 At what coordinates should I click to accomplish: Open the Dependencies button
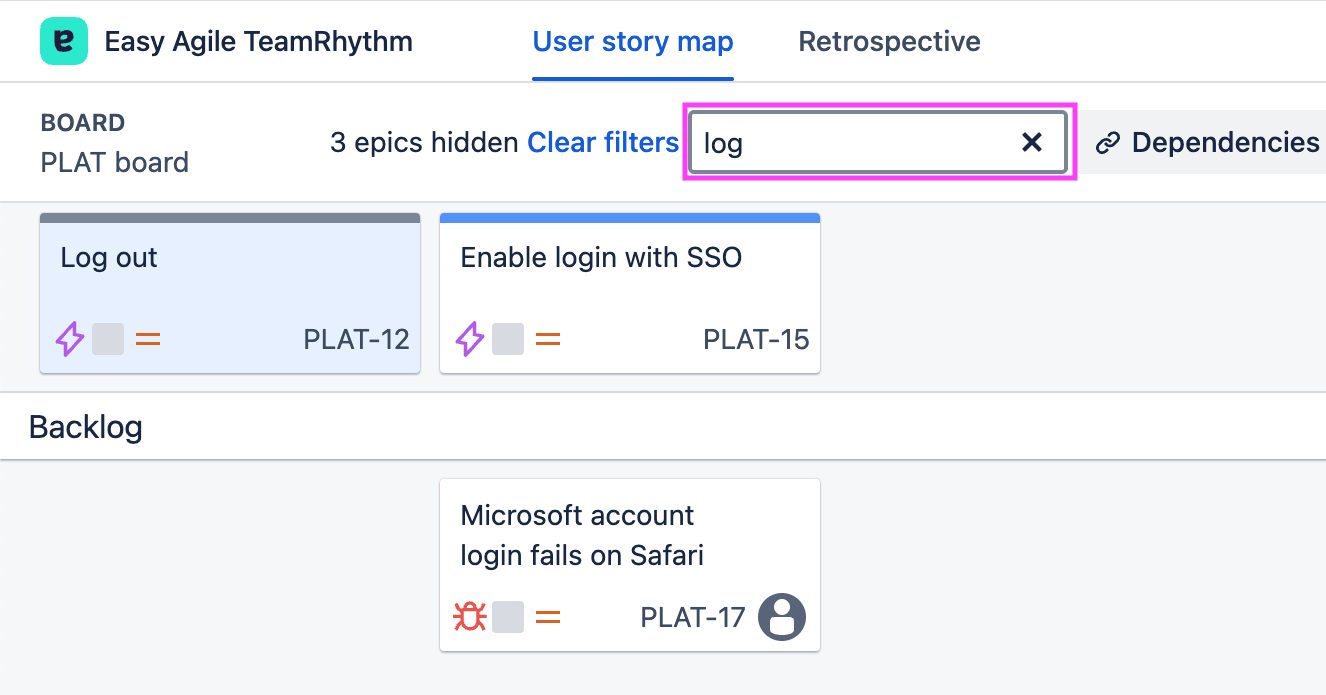click(1208, 143)
